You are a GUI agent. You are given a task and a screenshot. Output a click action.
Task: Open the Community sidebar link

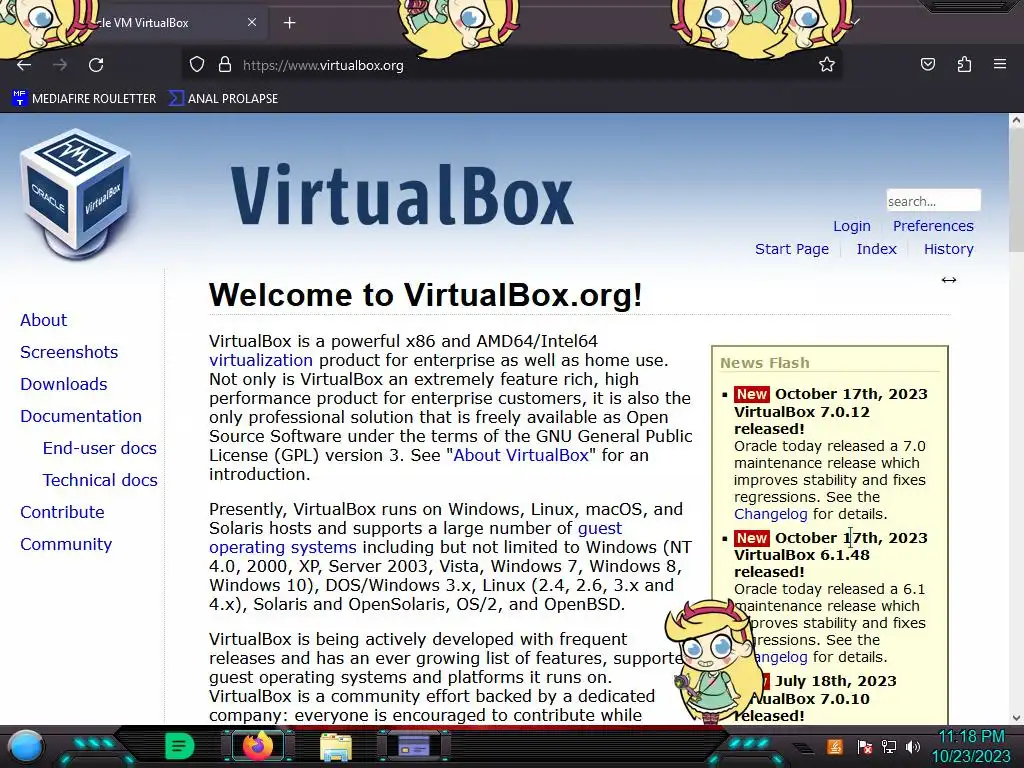[66, 544]
